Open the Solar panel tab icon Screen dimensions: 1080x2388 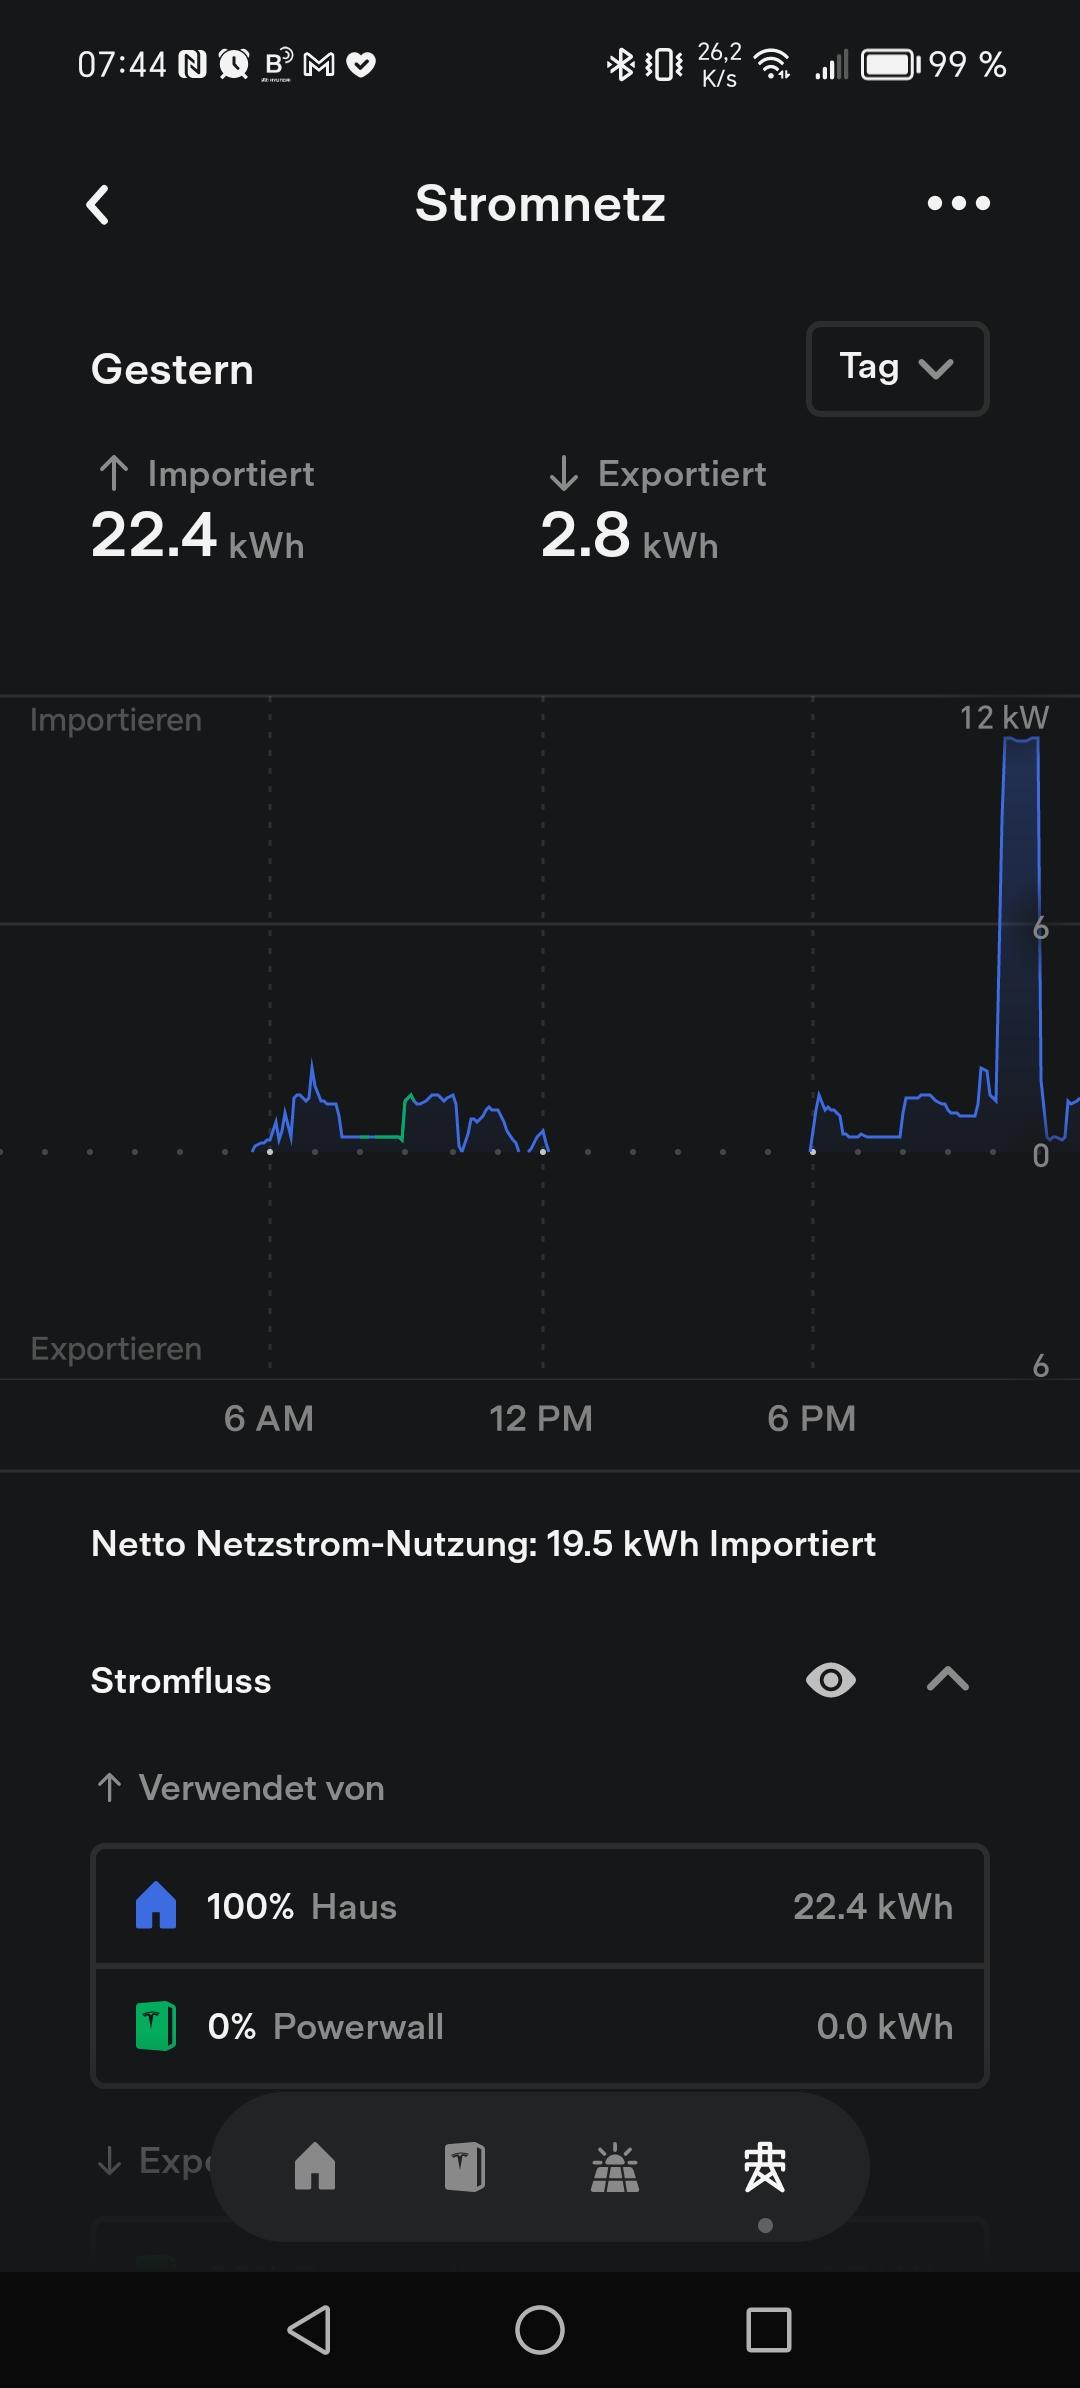[615, 2167]
